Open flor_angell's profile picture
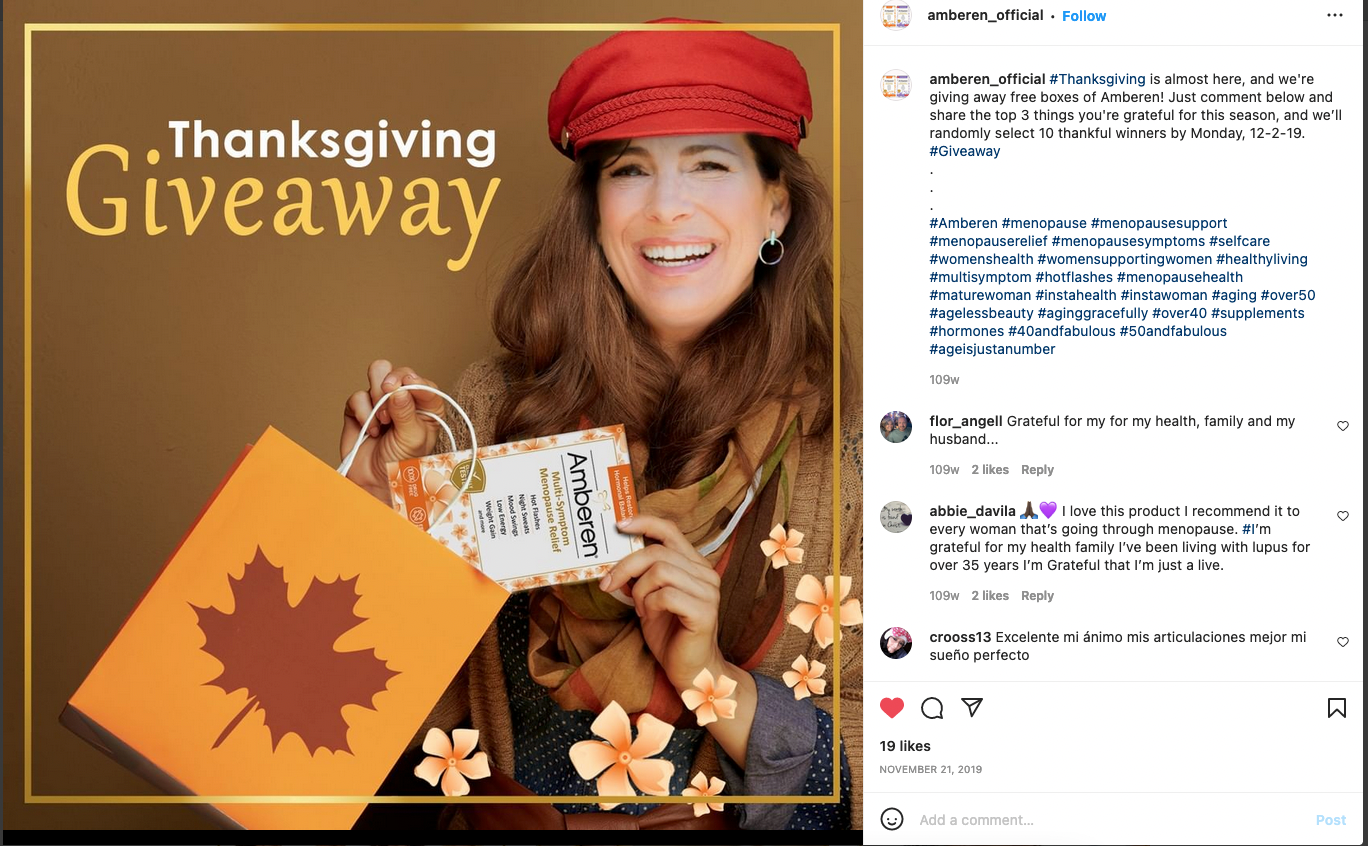This screenshot has height=846, width=1368. click(x=895, y=427)
